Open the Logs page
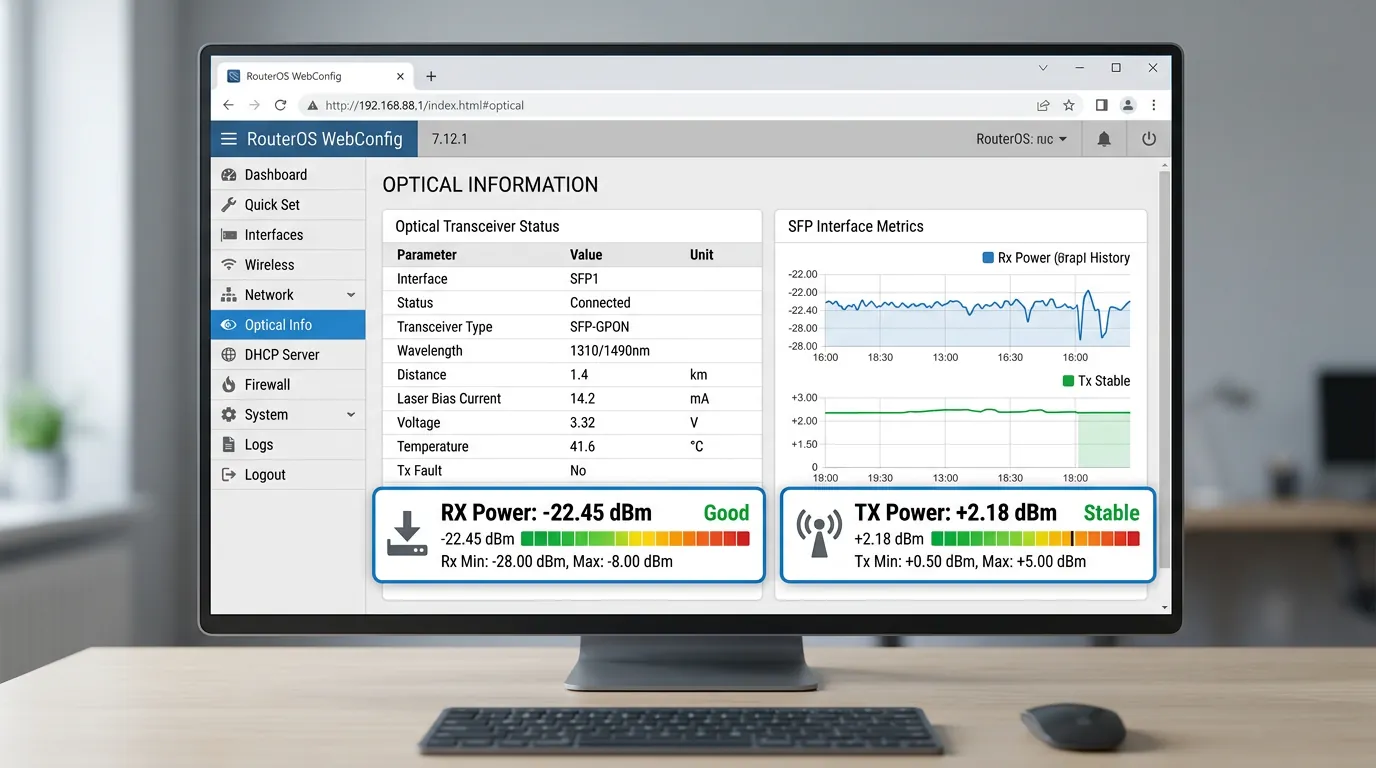Viewport: 1376px width, 768px height. pos(288,445)
